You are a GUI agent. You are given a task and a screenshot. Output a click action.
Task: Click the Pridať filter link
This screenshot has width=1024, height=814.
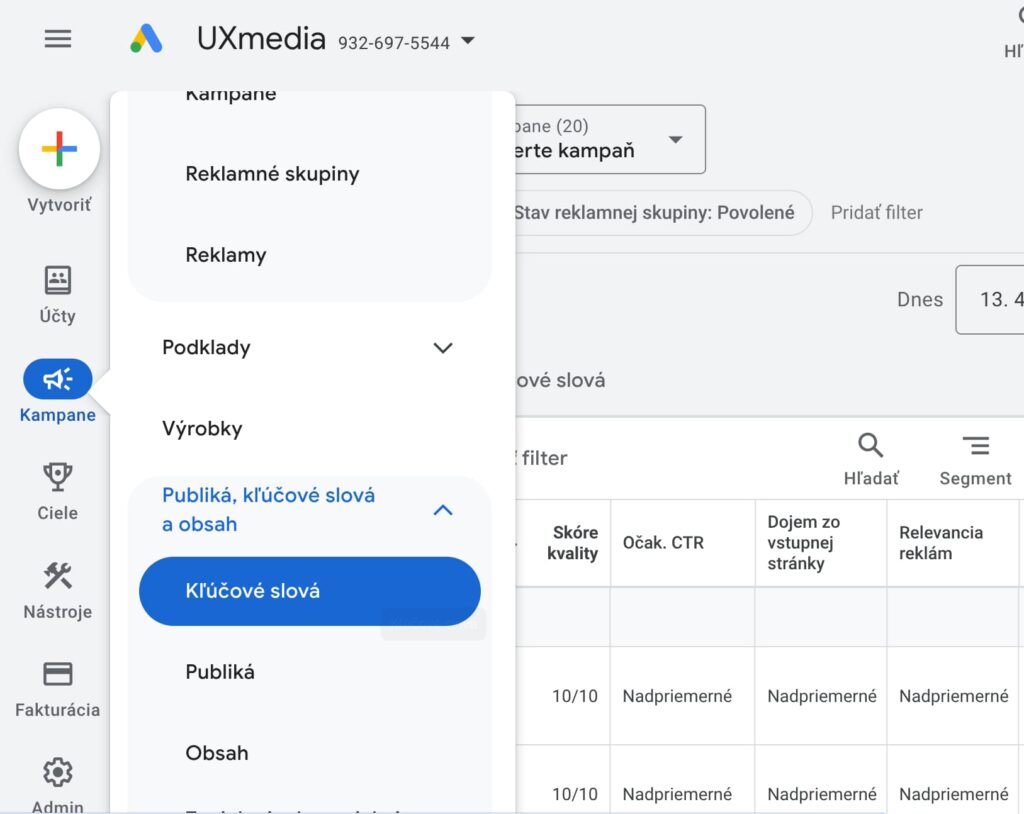click(876, 212)
